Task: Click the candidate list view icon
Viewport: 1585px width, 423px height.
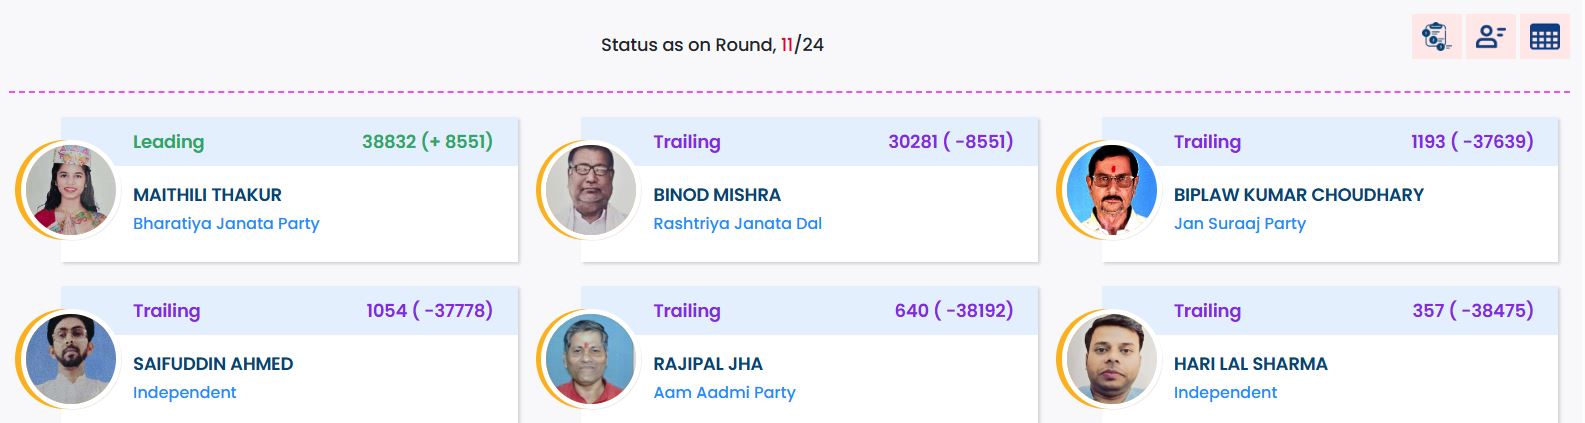Action: 1490,38
